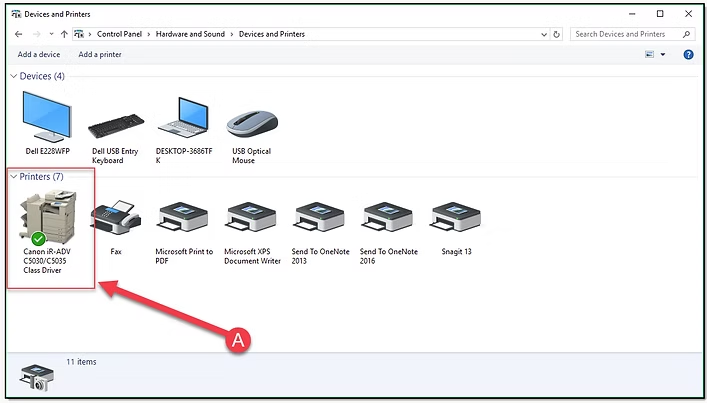Viewport: 707px width, 403px height.
Task: Collapse the Devices (4) group
Action: tap(13, 76)
